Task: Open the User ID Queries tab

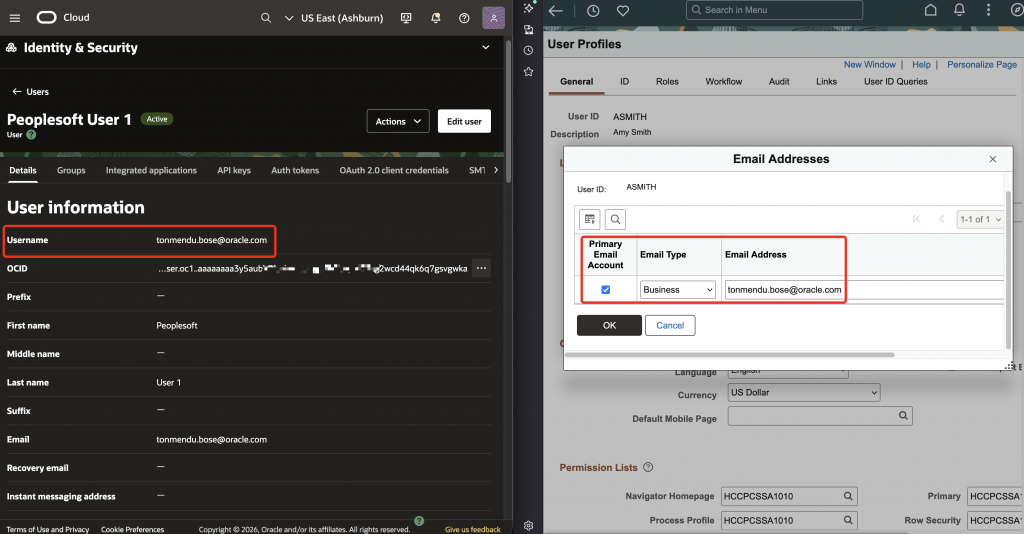Action: 895,82
